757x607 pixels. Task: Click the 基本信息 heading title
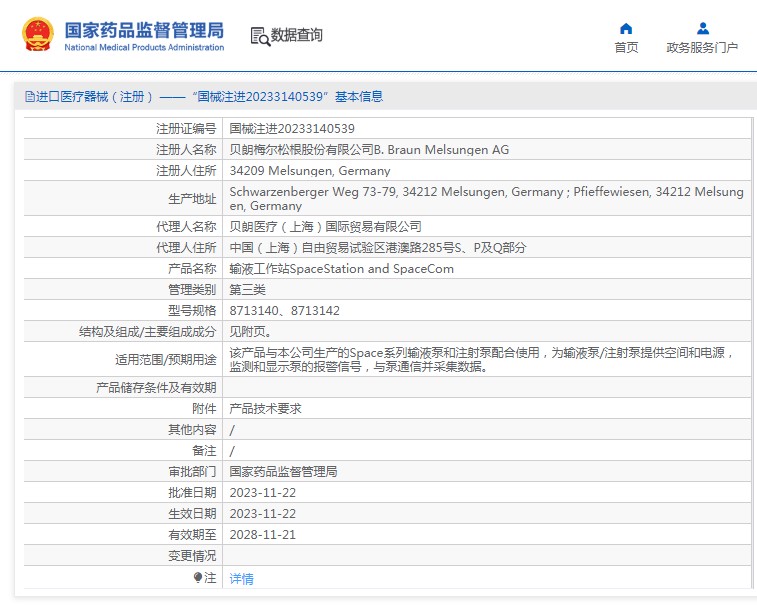point(359,97)
